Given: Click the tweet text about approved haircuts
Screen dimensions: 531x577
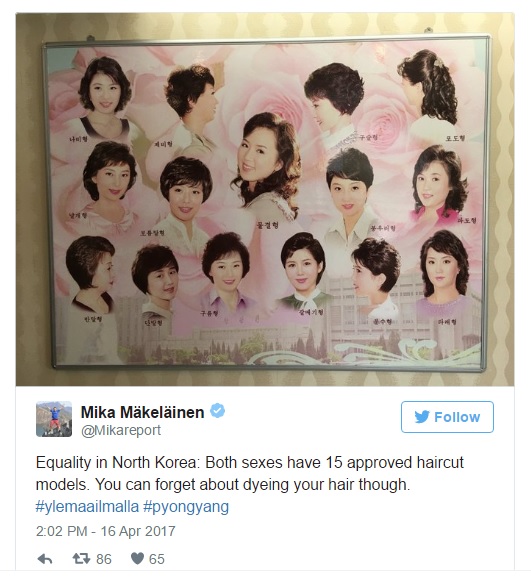Looking at the screenshot, I should point(249,474).
